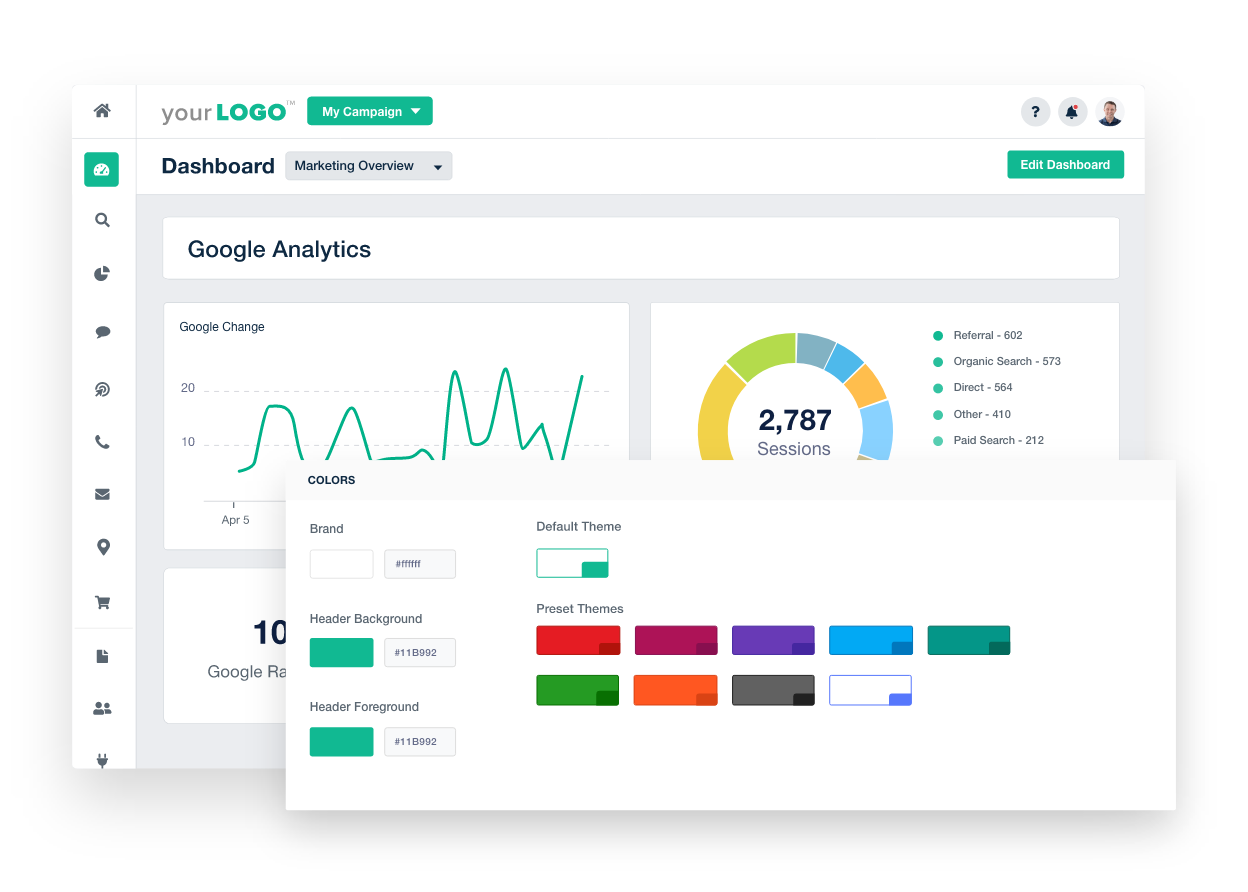Image resolution: width=1248 pixels, height=892 pixels.
Task: Pick the Header Background color swatch
Action: click(342, 653)
